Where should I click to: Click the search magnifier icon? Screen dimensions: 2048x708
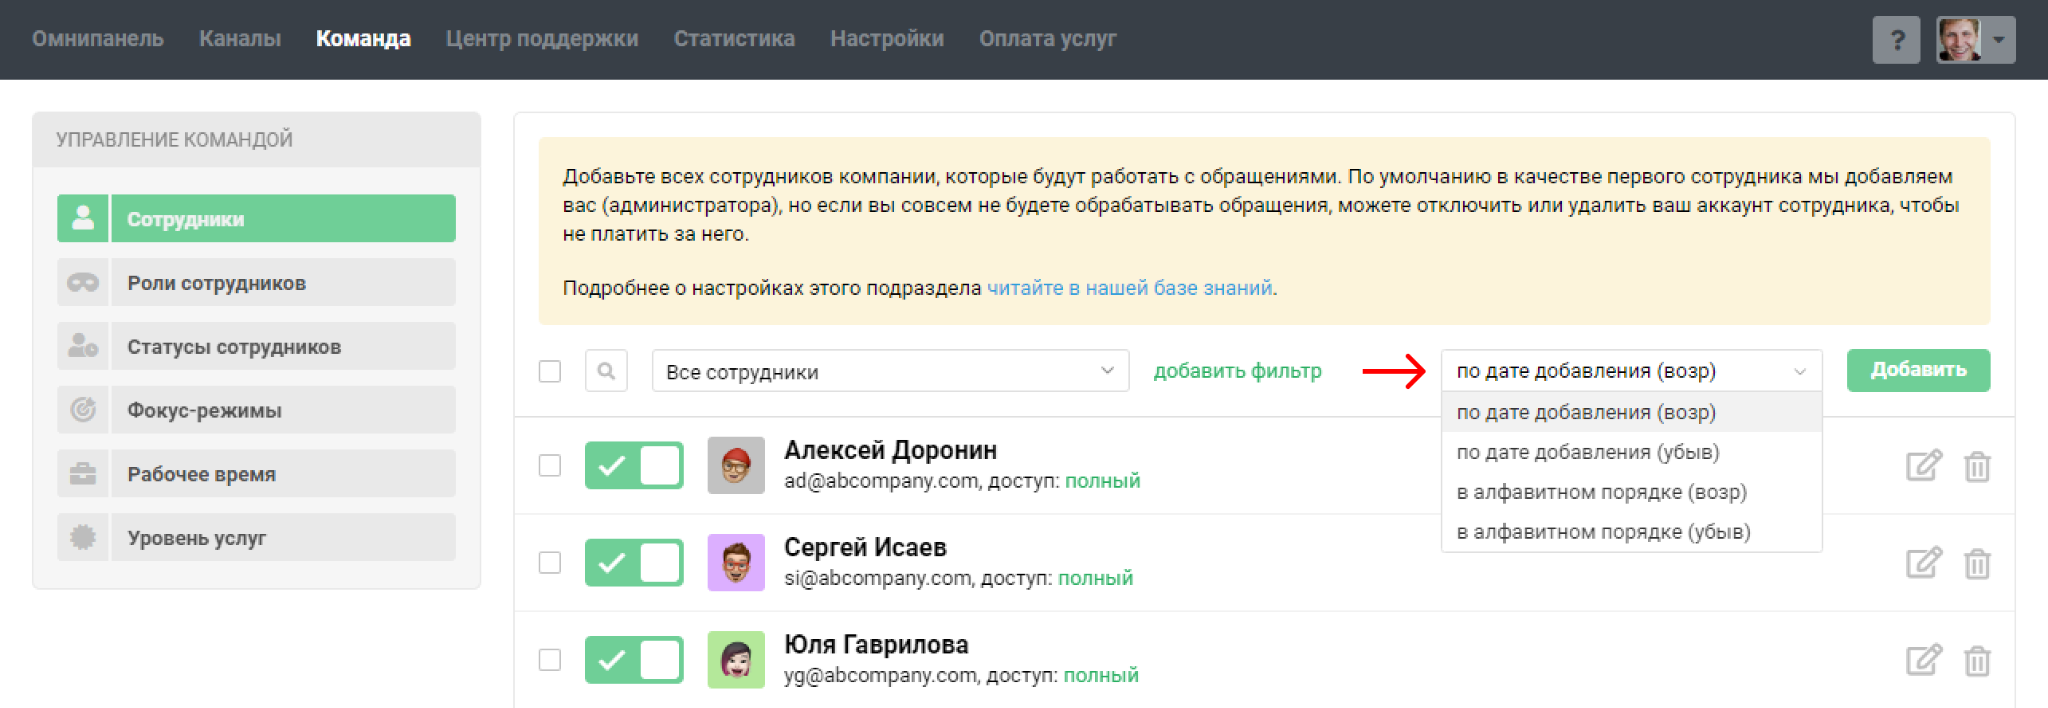606,371
